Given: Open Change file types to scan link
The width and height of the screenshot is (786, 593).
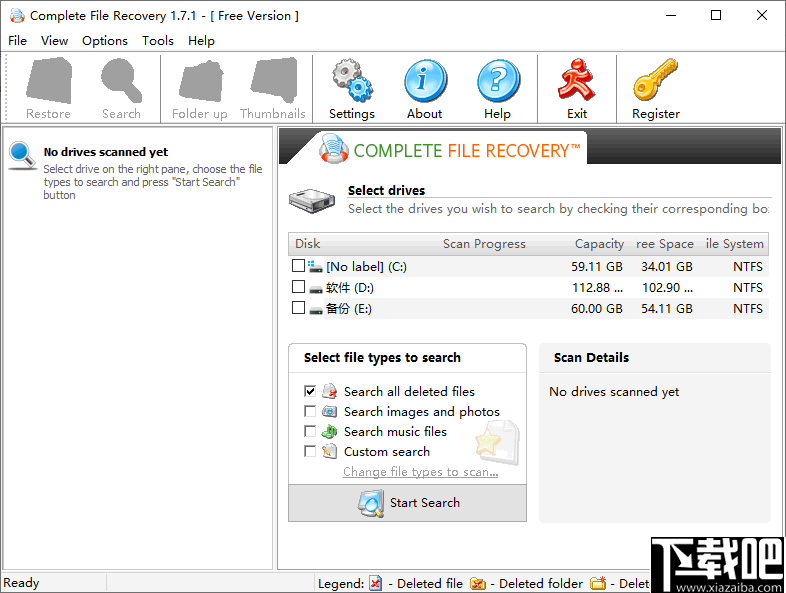Looking at the screenshot, I should [421, 472].
